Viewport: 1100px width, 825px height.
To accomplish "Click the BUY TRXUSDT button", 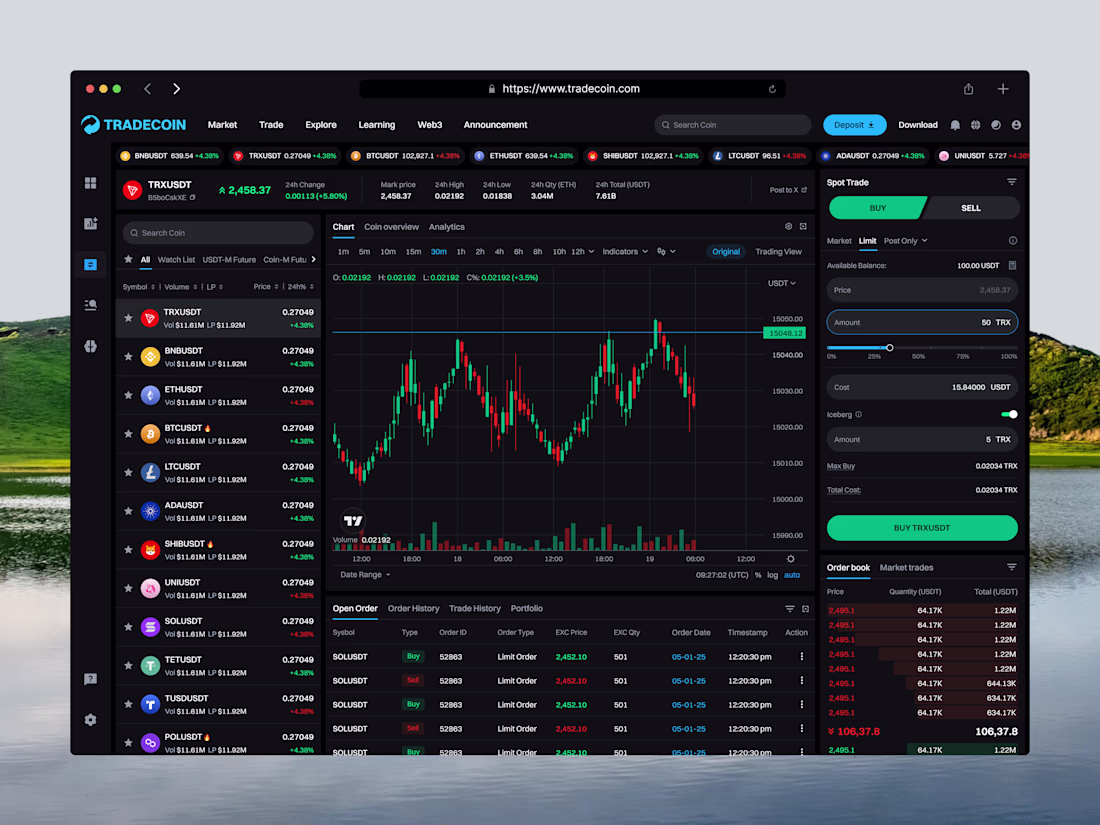I will point(922,528).
